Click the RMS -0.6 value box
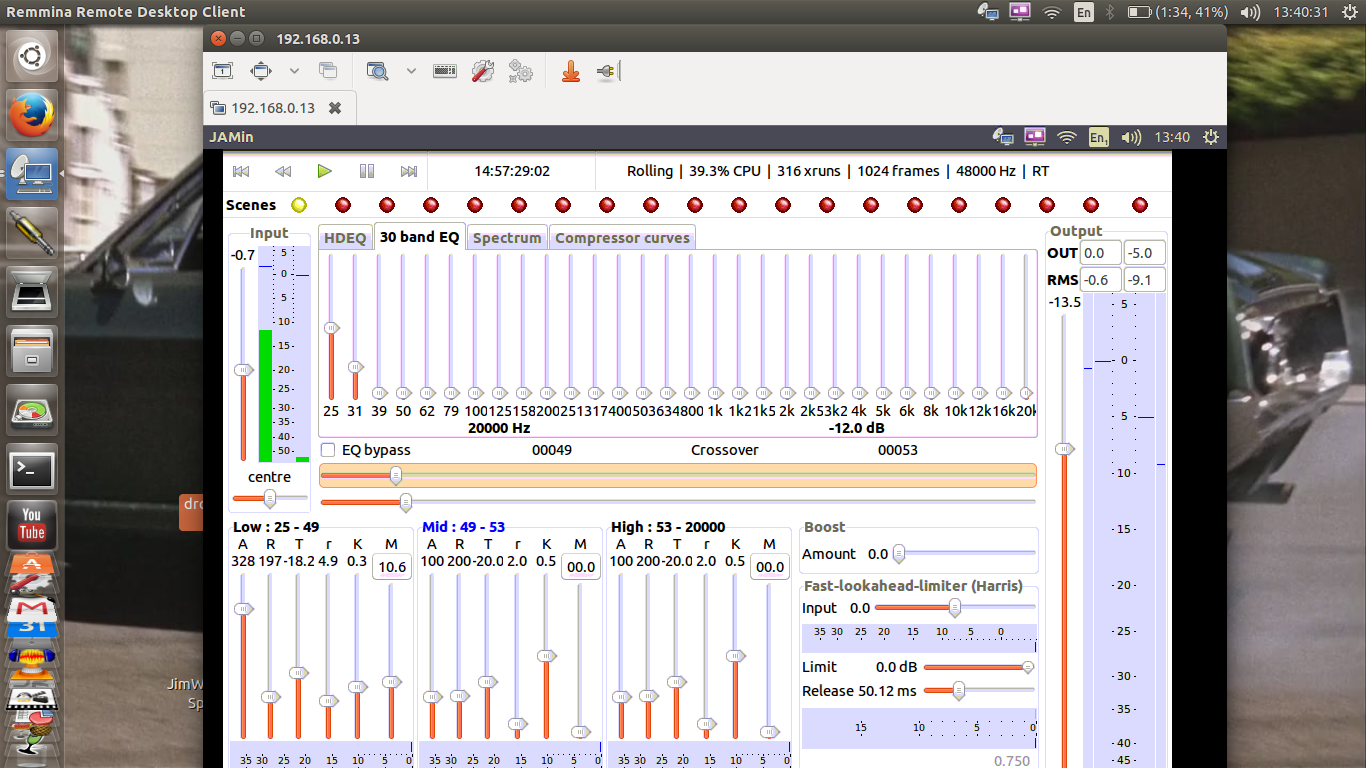The width and height of the screenshot is (1366, 768). click(1102, 280)
